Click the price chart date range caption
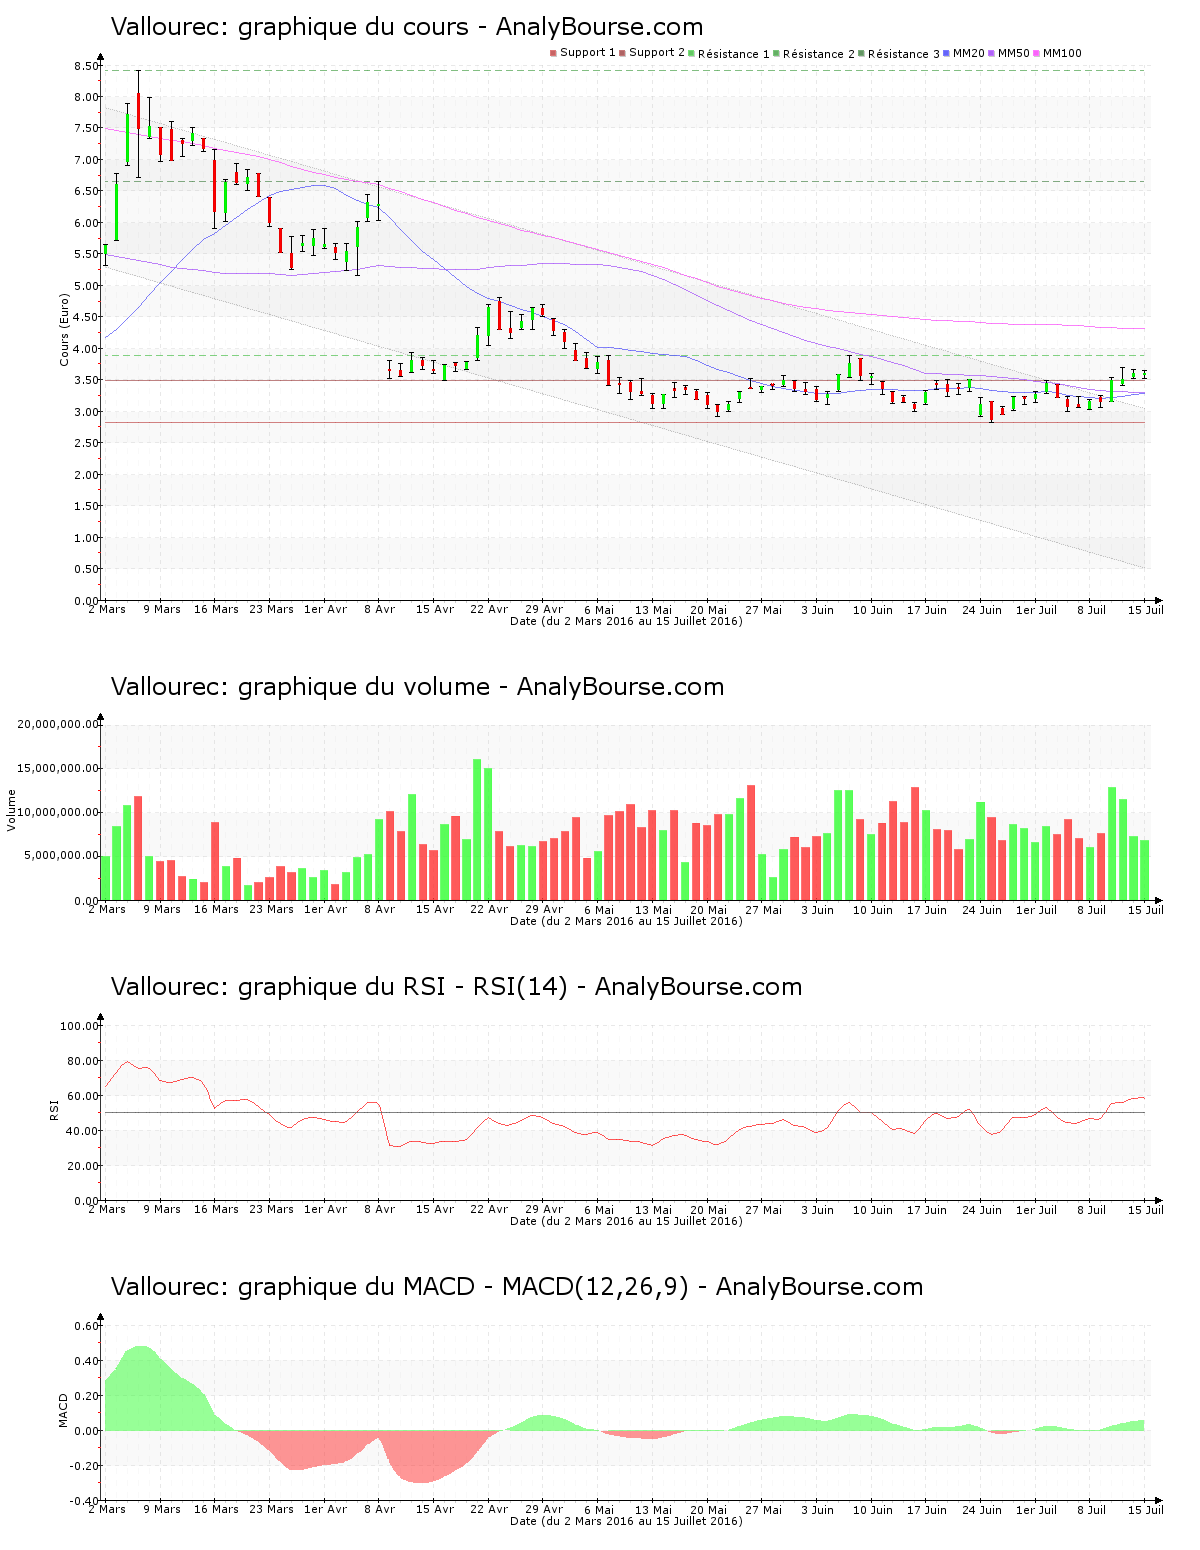The image size is (1200, 1550). 626,621
